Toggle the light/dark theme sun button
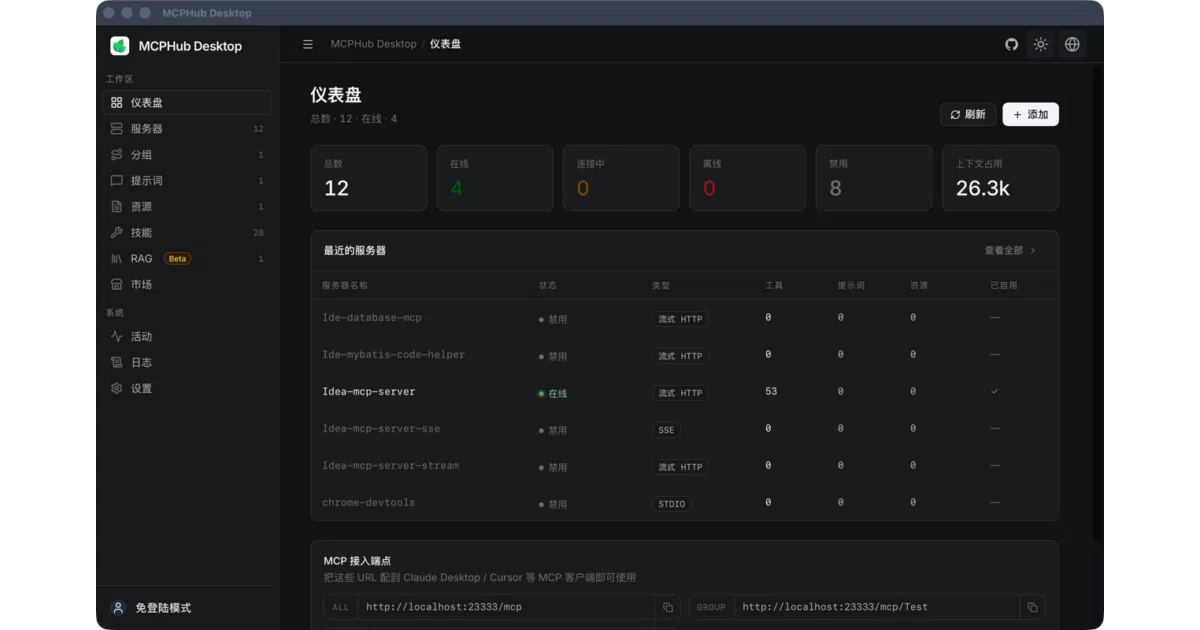The height and width of the screenshot is (630, 1200). 1041,44
